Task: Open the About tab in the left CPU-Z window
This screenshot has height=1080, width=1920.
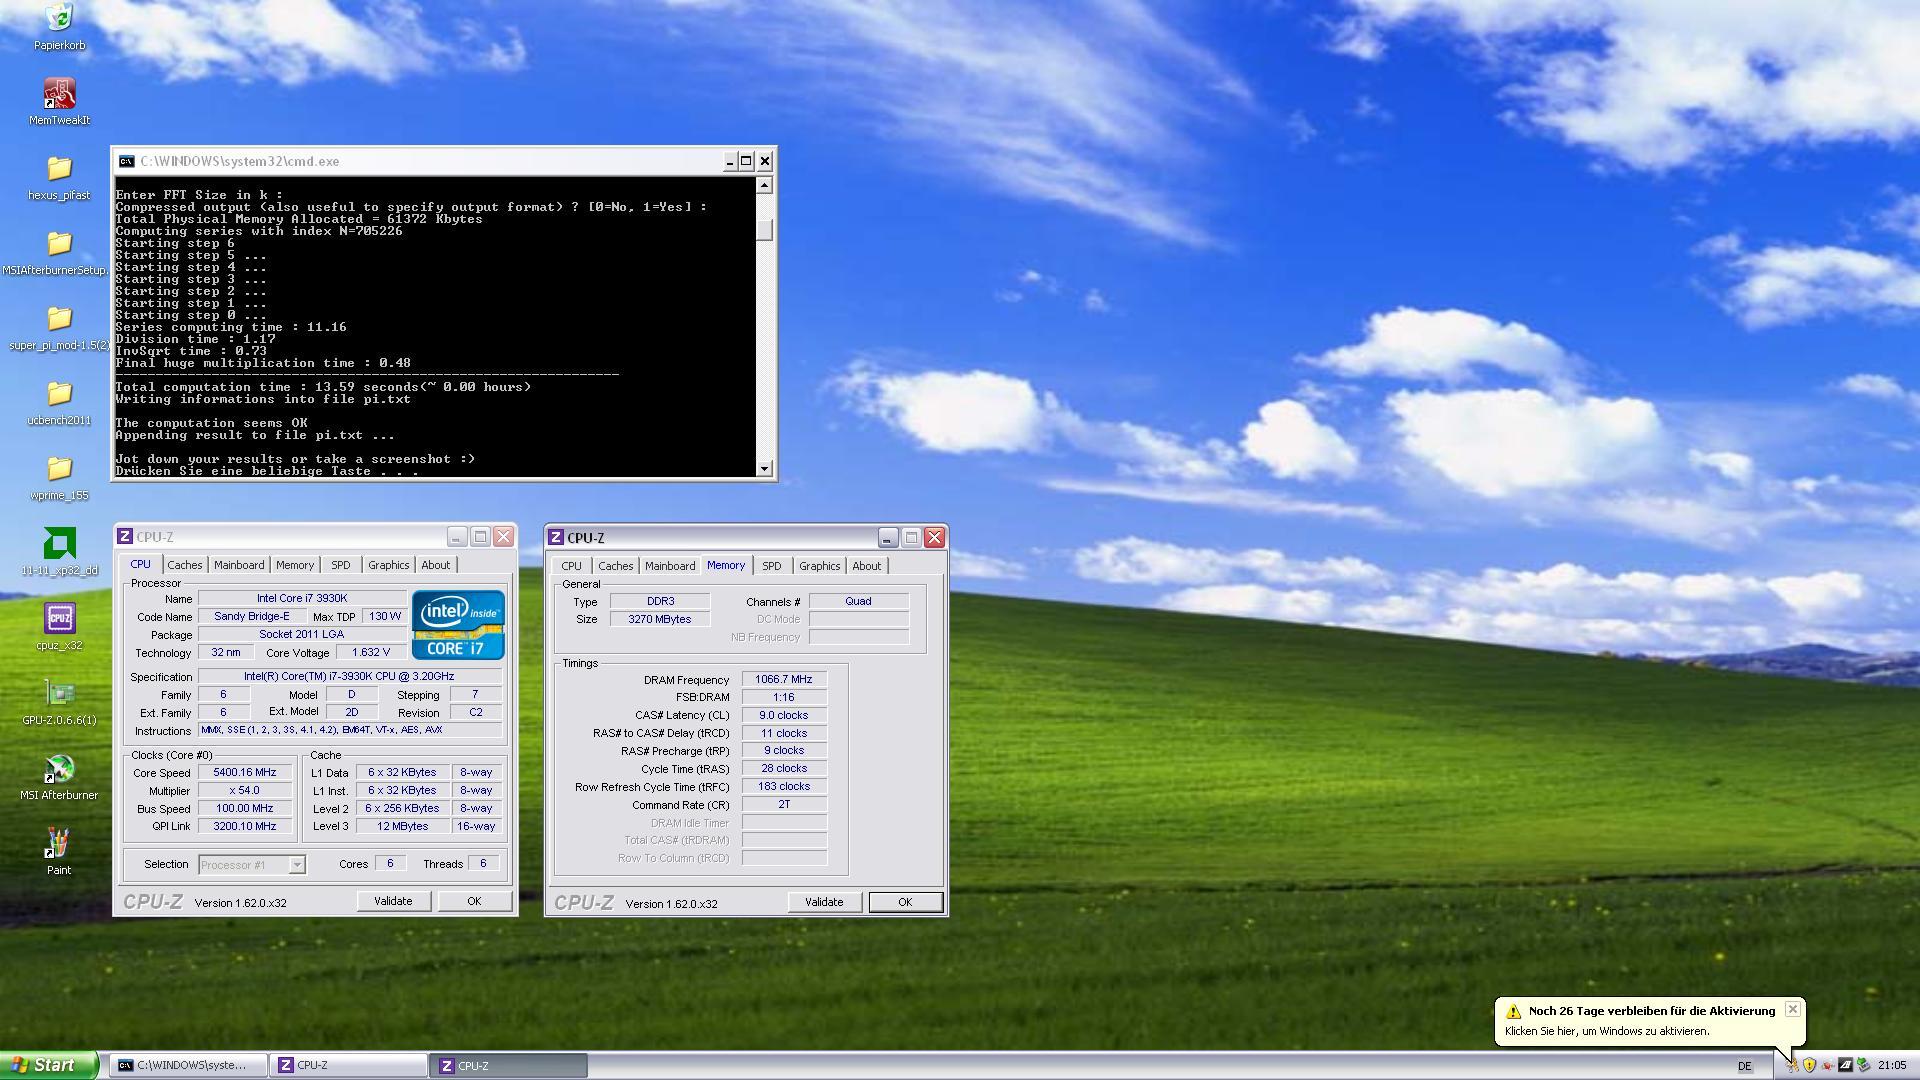Action: click(436, 565)
